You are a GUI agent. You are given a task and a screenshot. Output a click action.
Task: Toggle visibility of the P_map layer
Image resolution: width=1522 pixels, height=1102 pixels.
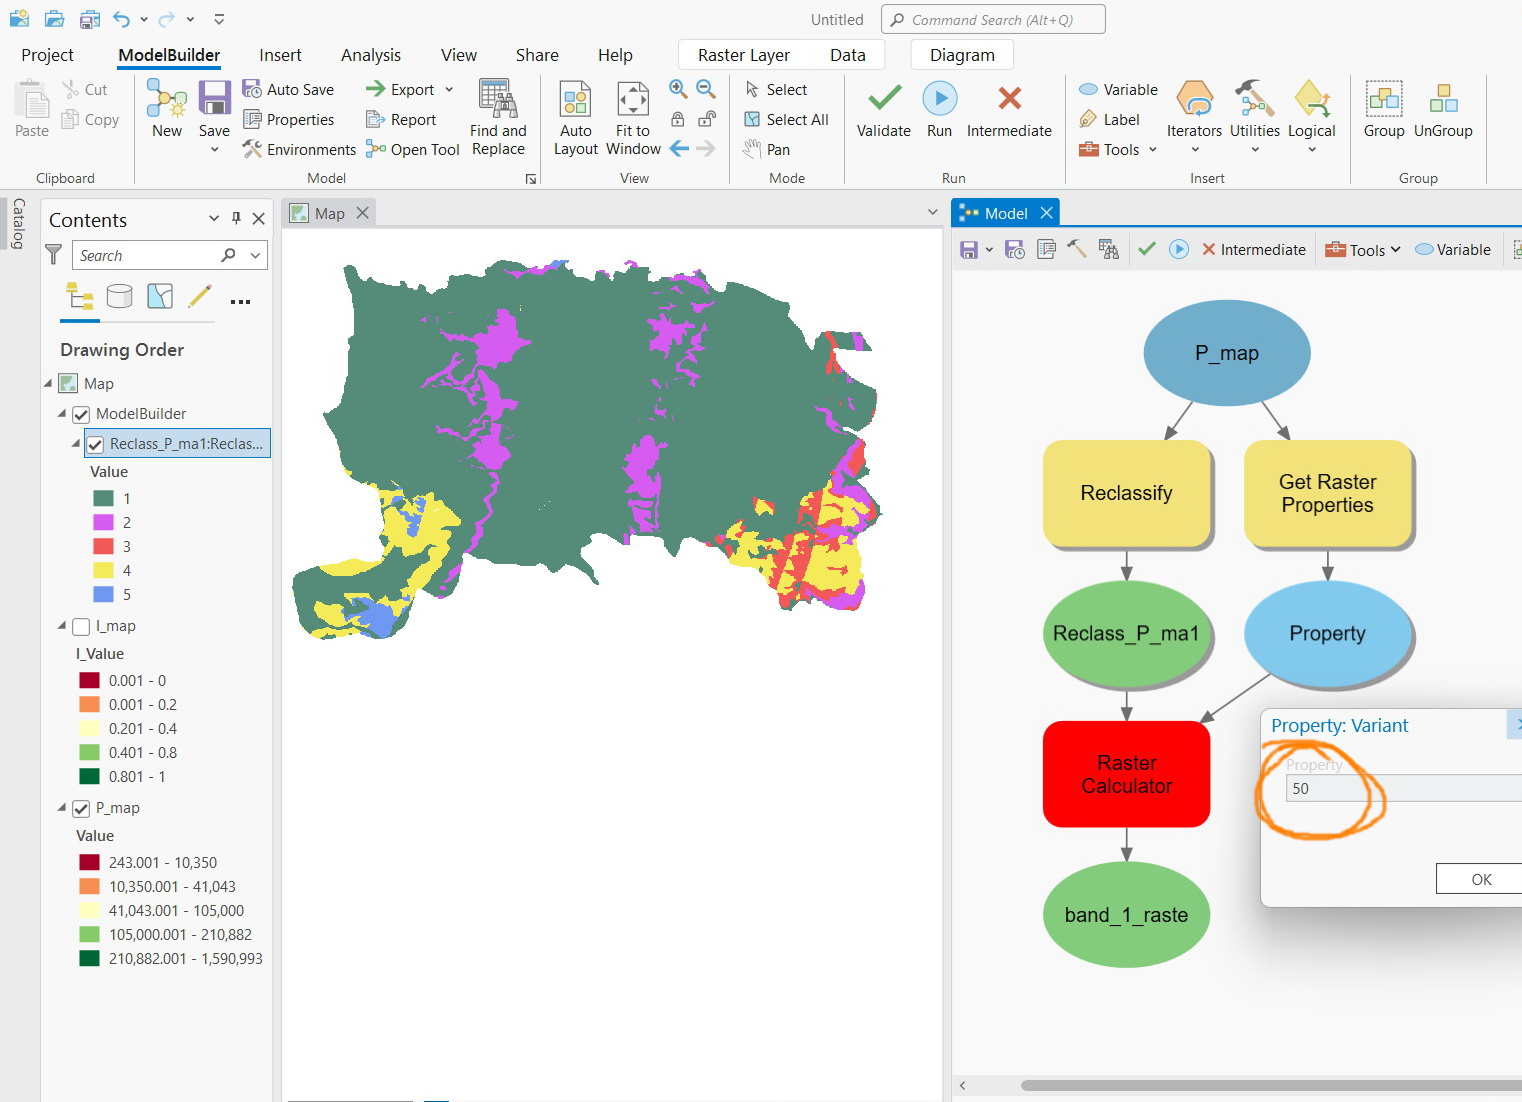pos(80,807)
